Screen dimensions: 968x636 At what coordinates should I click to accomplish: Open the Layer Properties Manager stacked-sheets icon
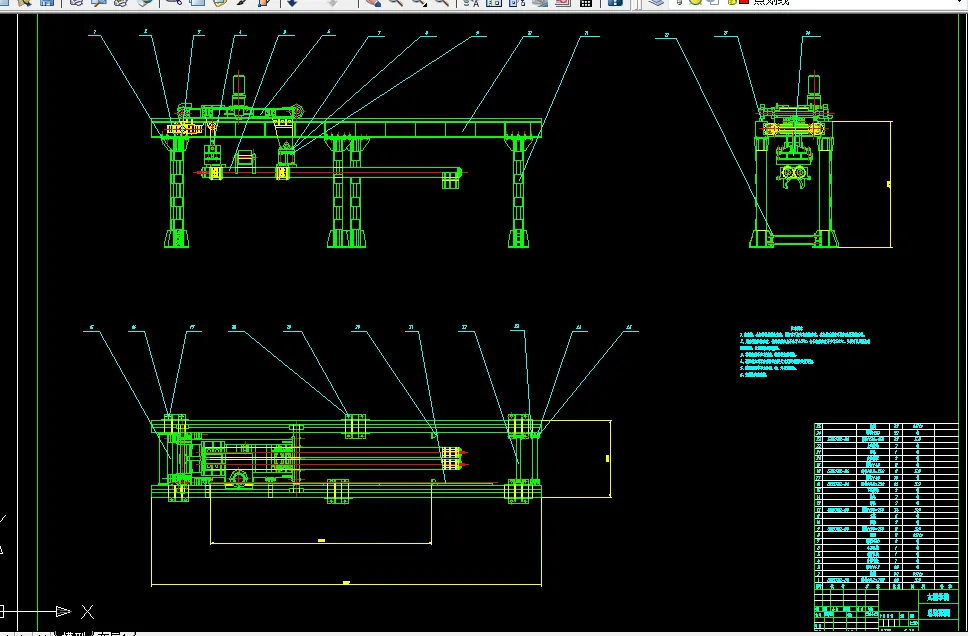pyautogui.click(x=656, y=2)
